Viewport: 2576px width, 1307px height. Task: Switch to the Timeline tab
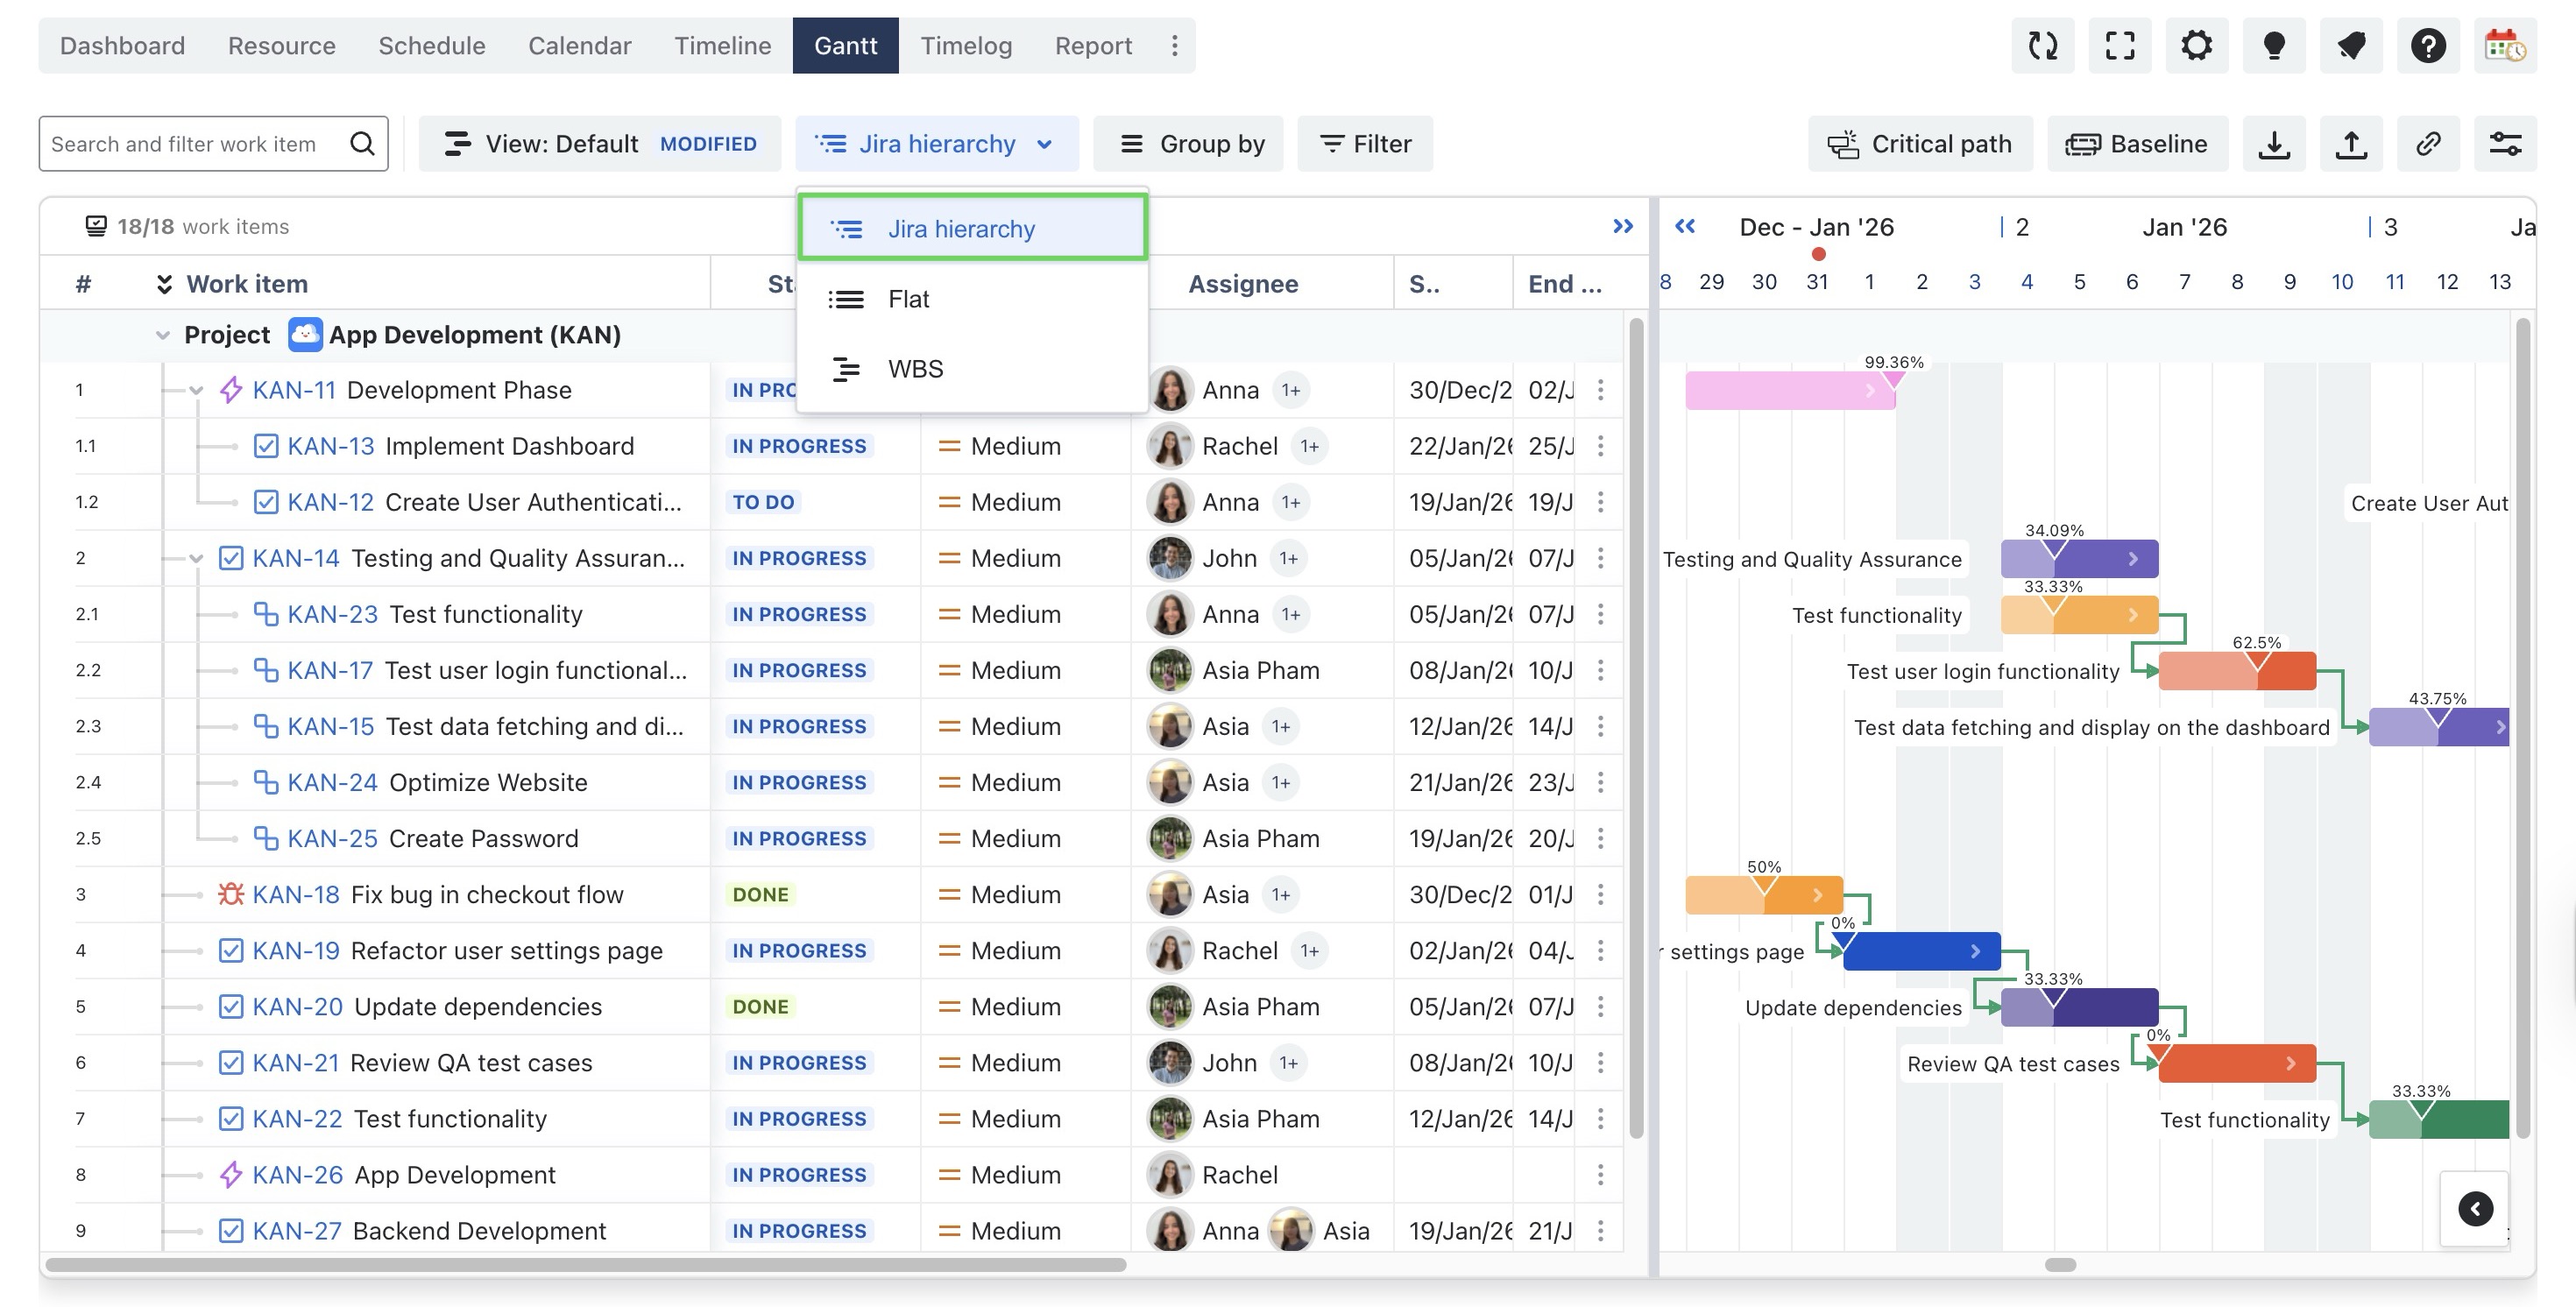pyautogui.click(x=722, y=45)
